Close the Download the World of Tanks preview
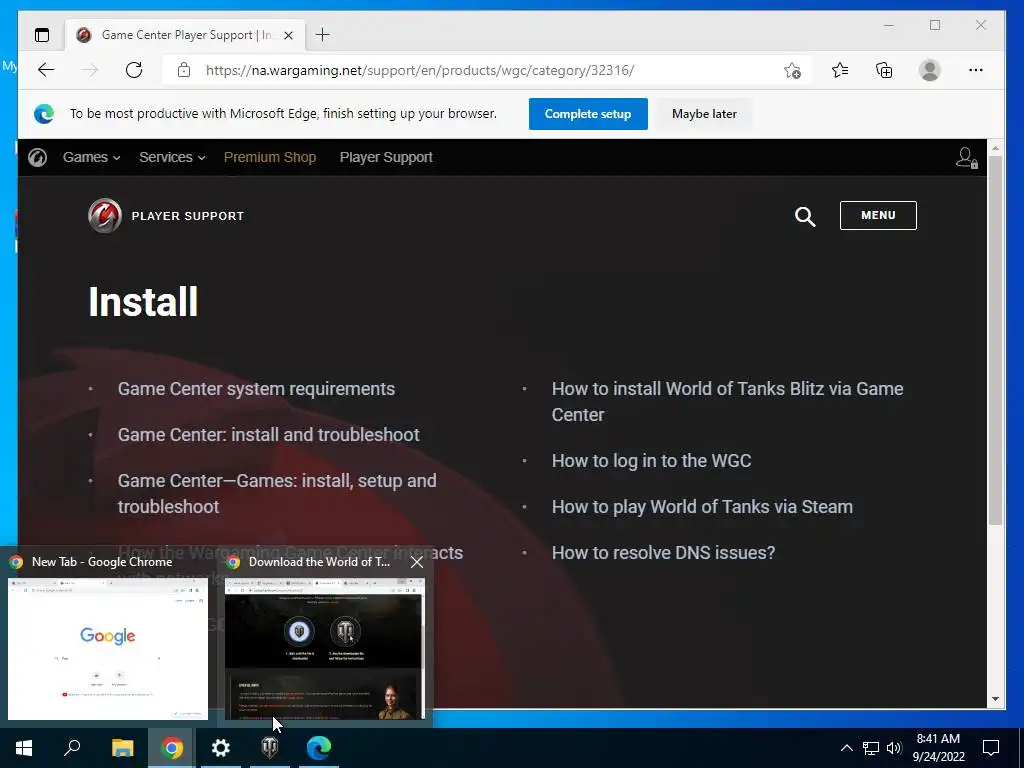Image resolution: width=1024 pixels, height=768 pixels. [417, 562]
